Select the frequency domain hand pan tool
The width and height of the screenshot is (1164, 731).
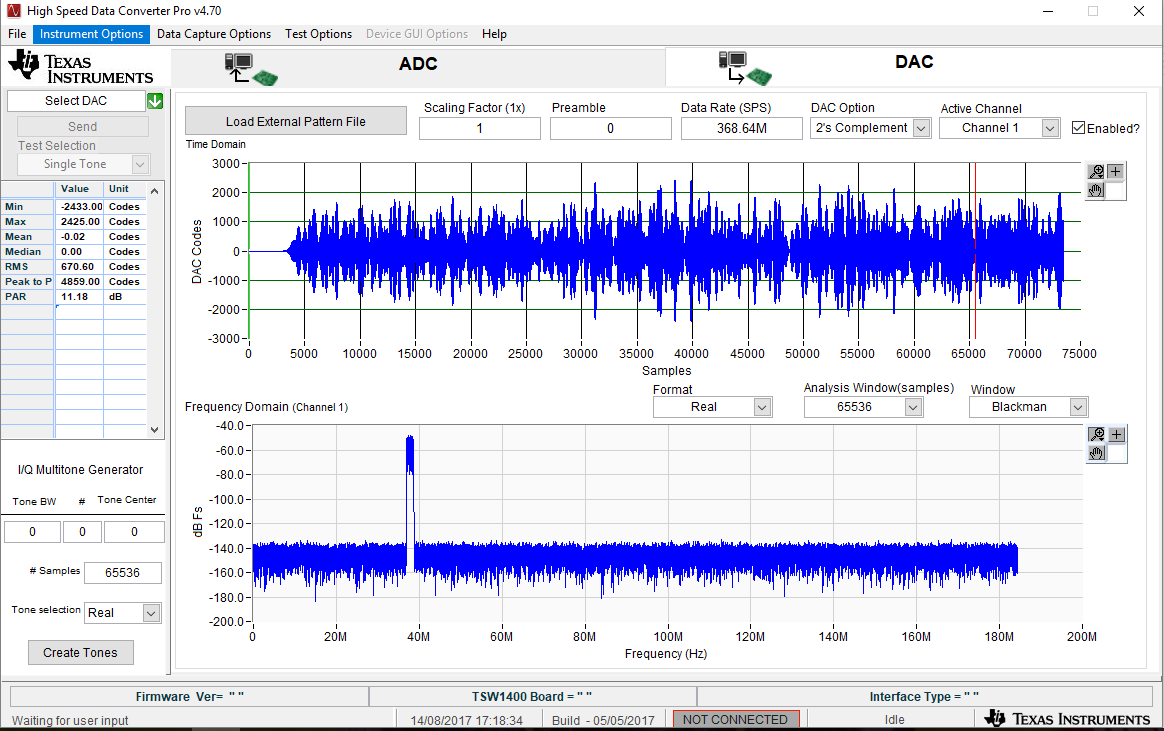[1097, 453]
